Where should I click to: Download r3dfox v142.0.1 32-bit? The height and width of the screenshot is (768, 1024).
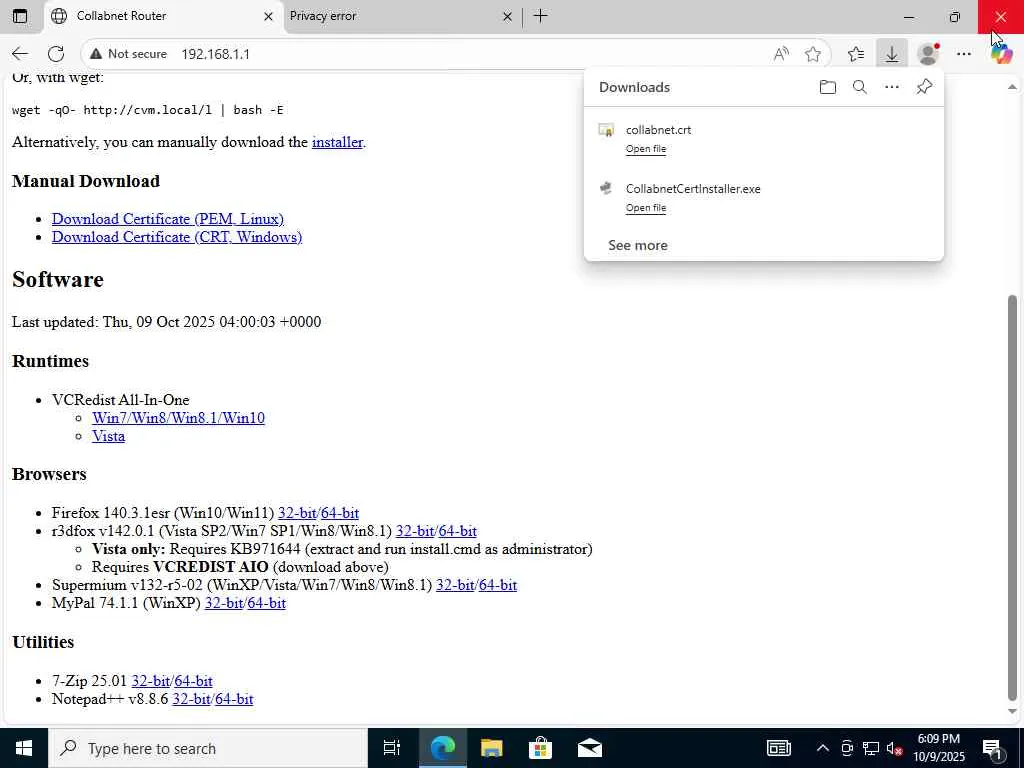(x=415, y=531)
